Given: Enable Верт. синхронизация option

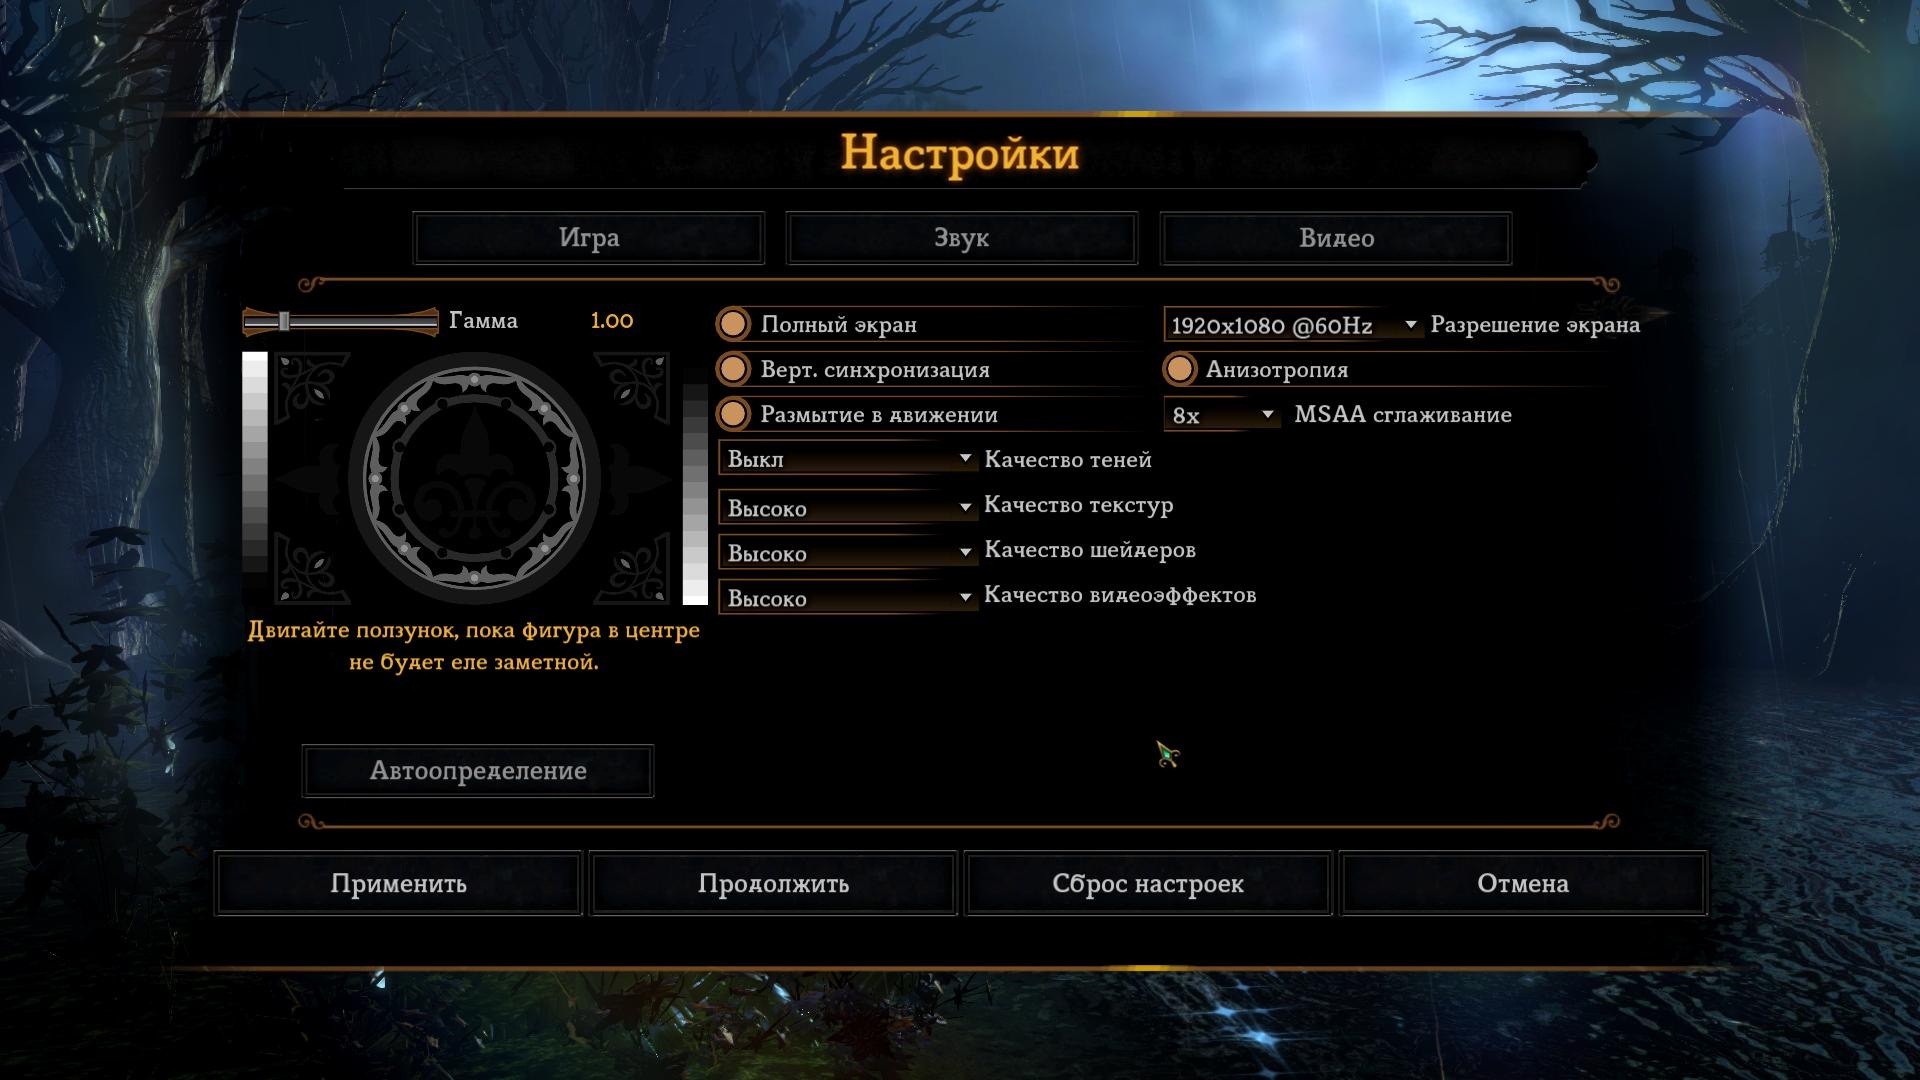Looking at the screenshot, I should [x=733, y=369].
